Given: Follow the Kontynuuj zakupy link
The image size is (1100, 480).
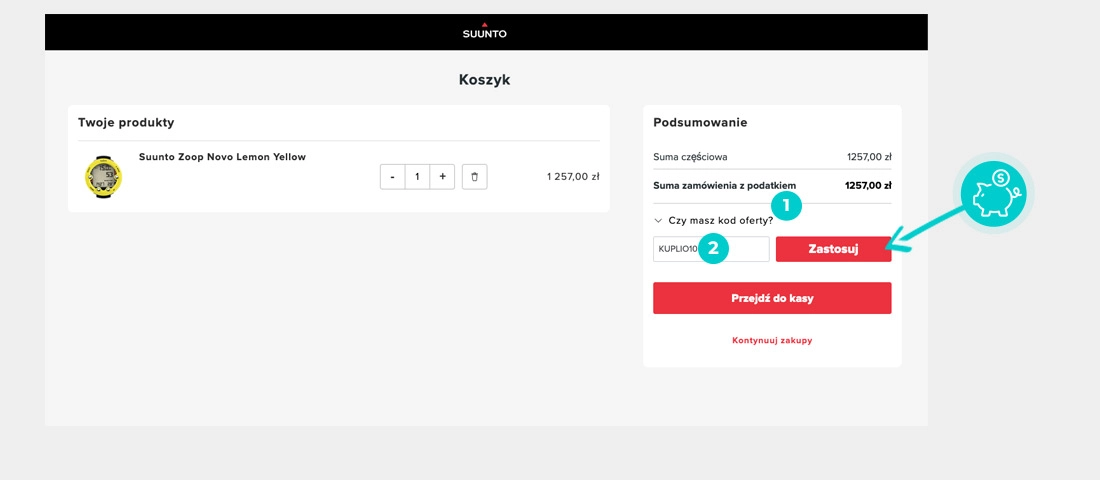Looking at the screenshot, I should pyautogui.click(x=771, y=340).
